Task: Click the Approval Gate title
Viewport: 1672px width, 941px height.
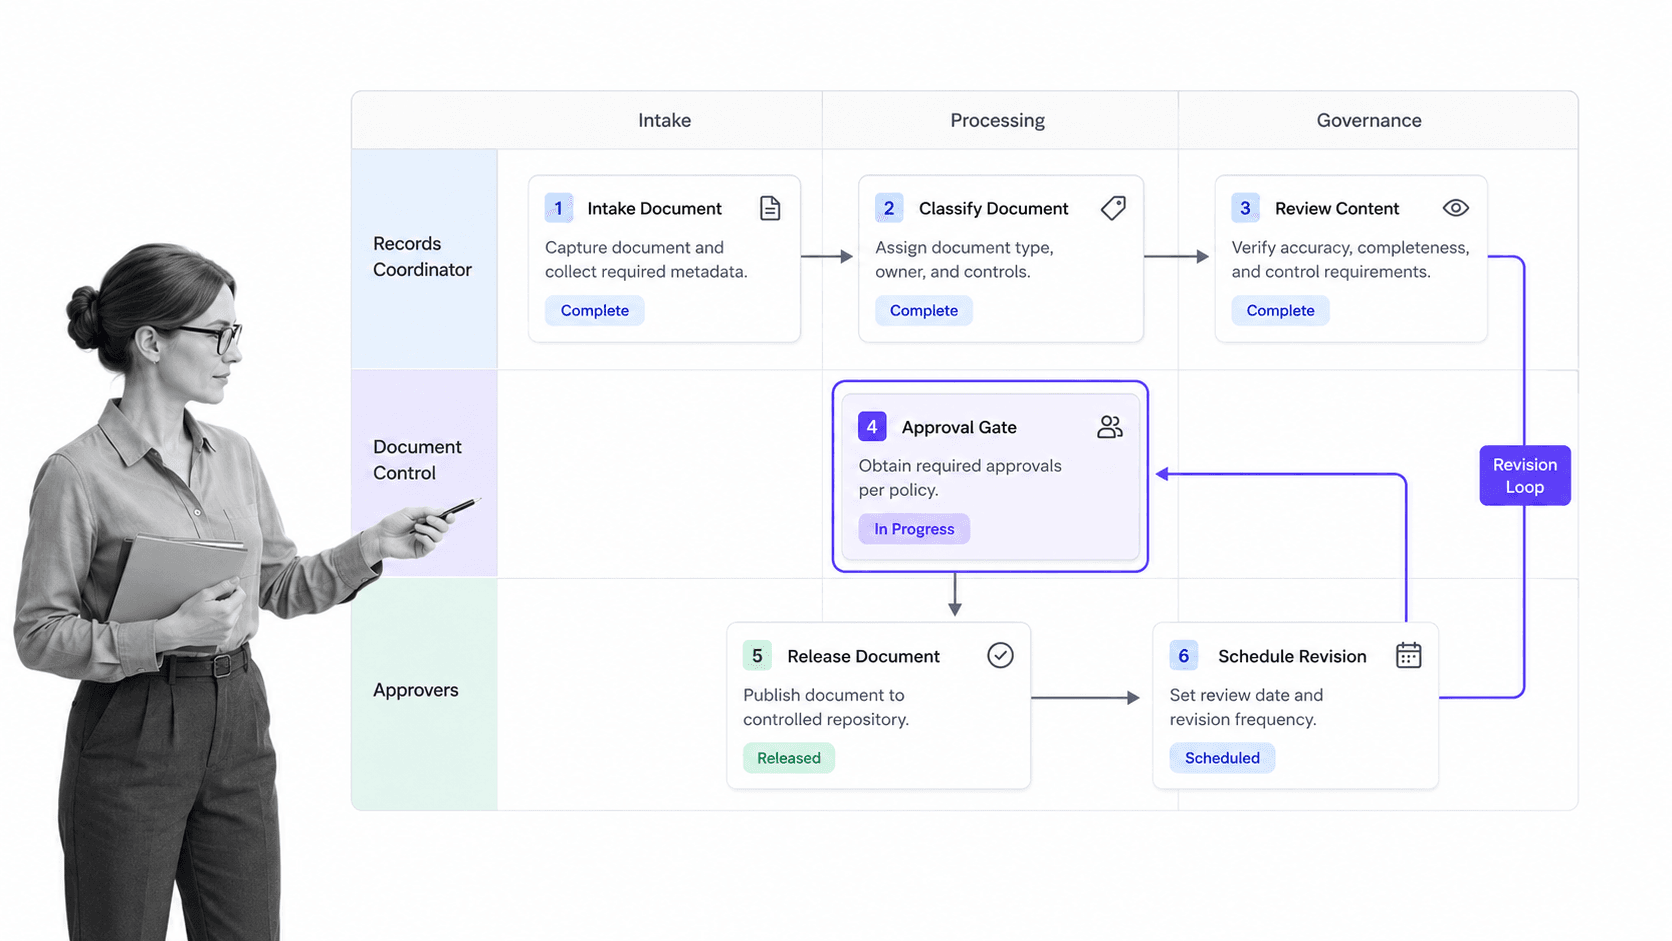Action: point(959,427)
